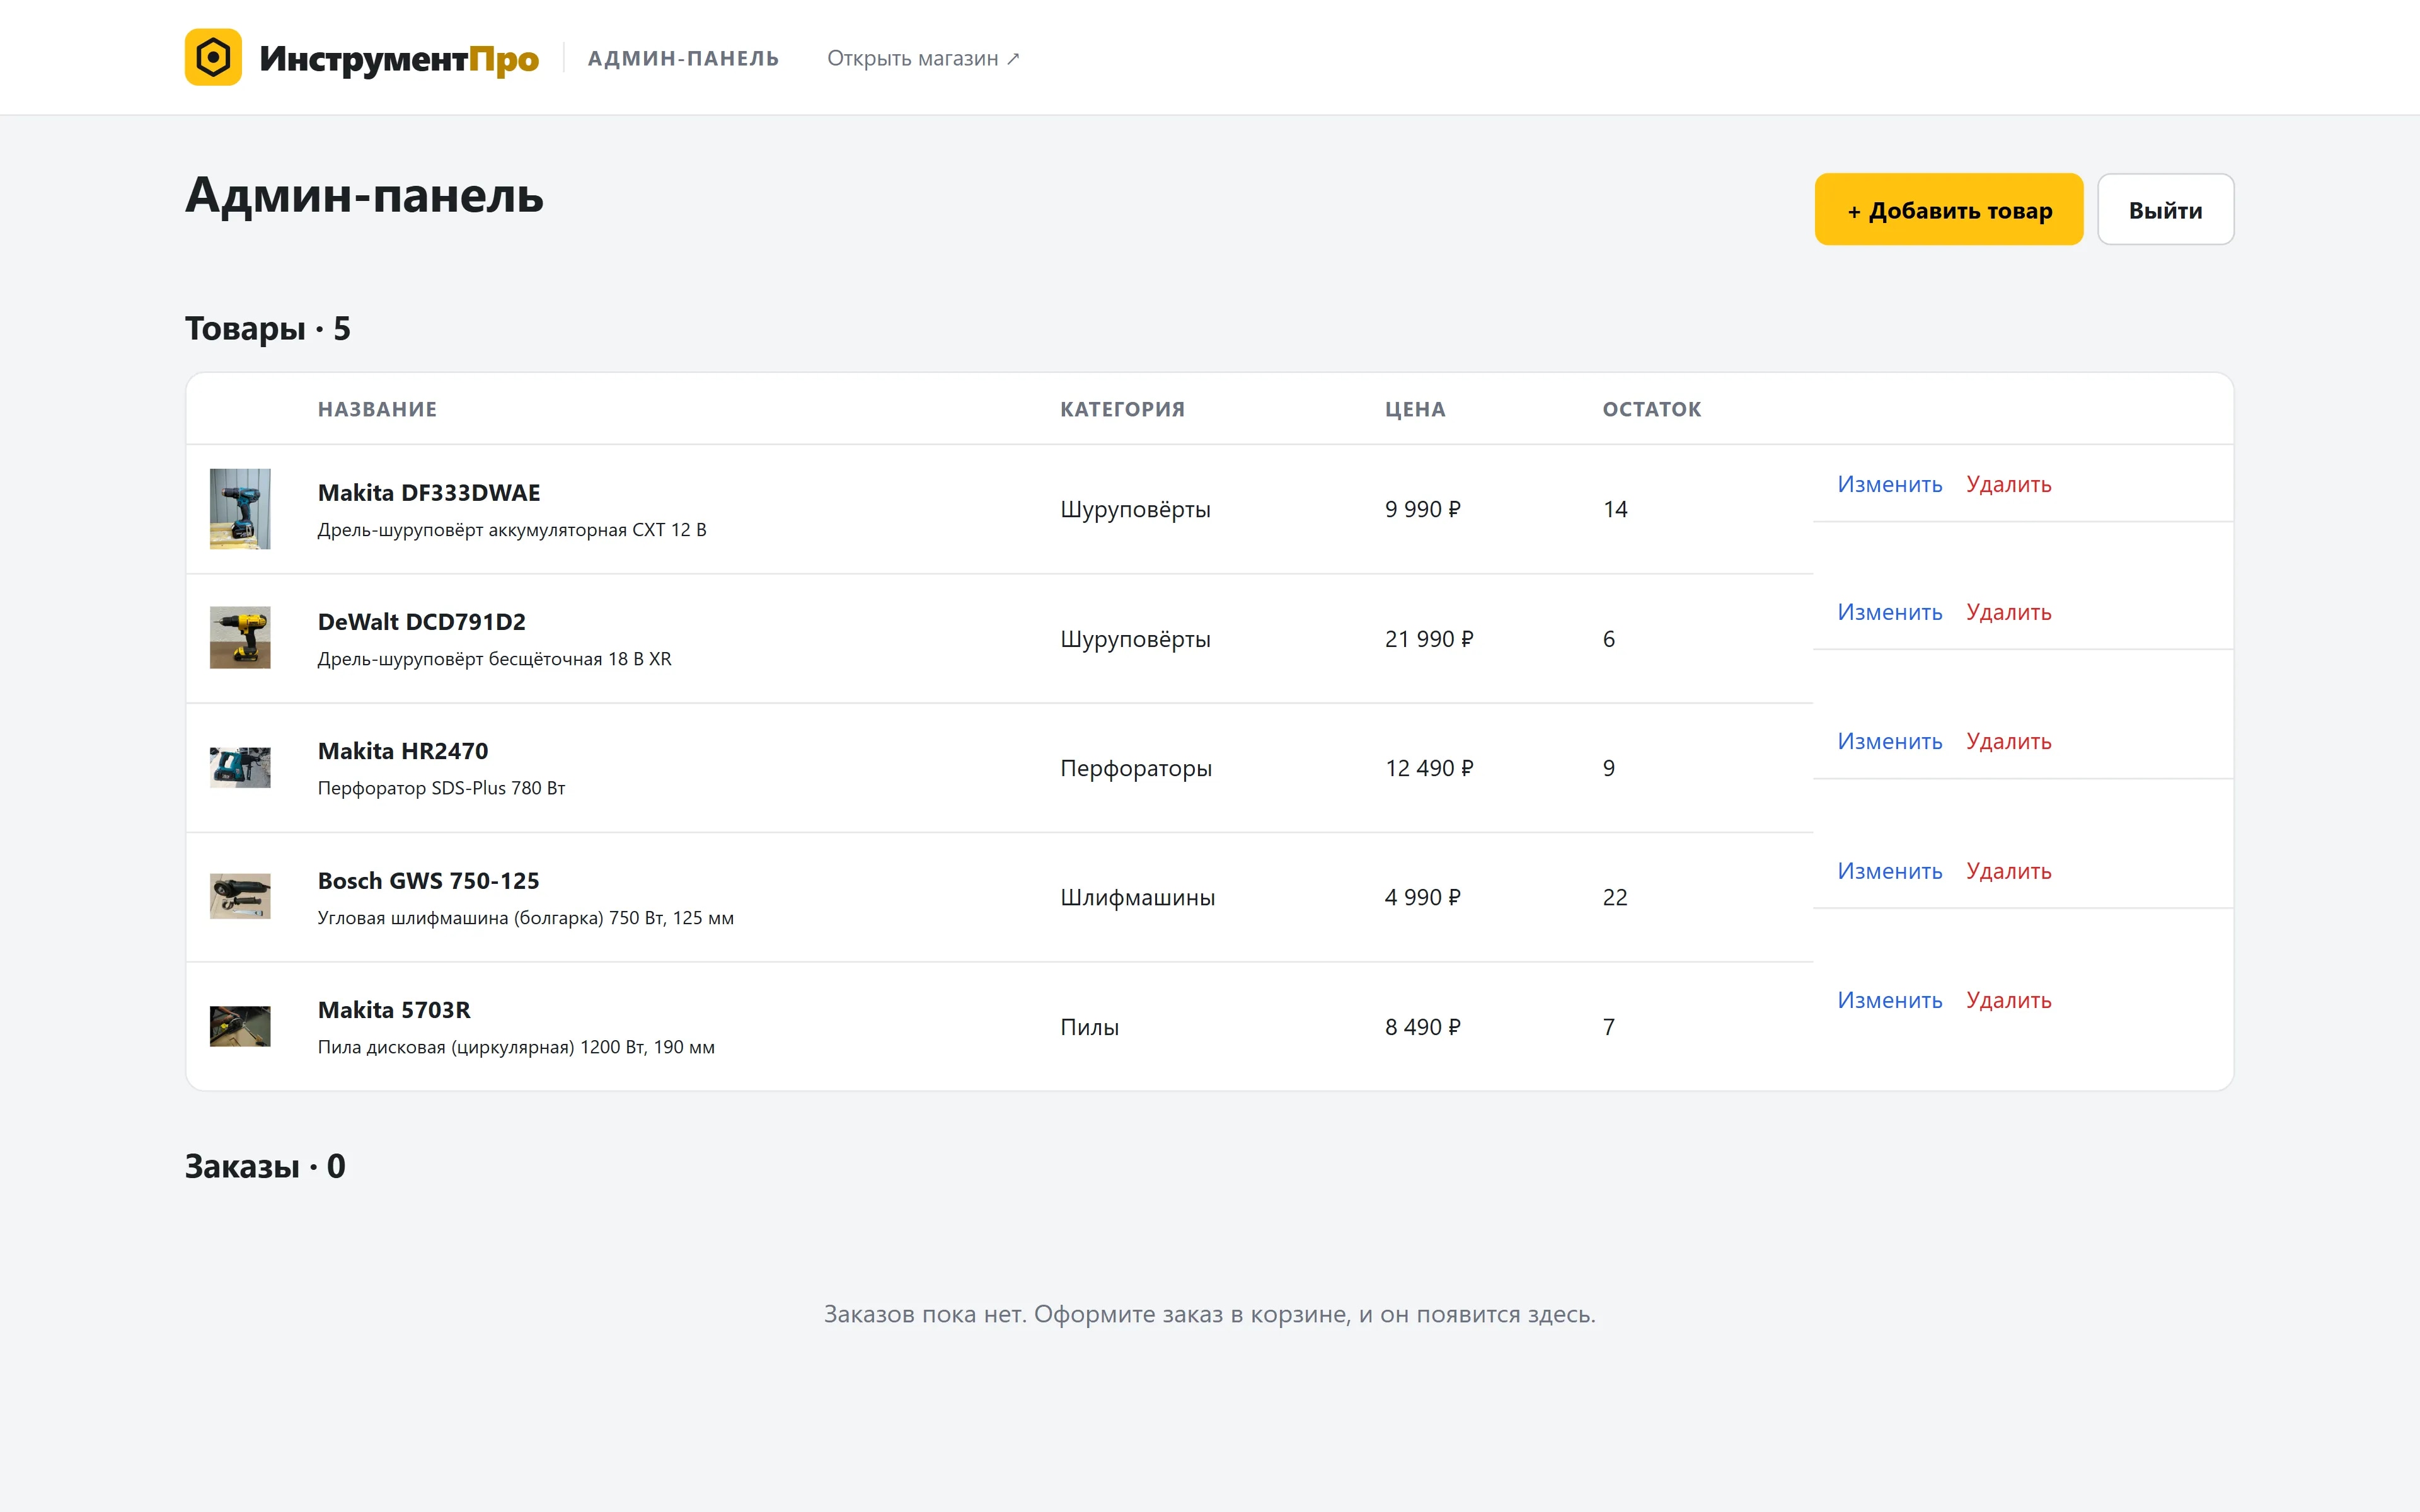Viewport: 2420px width, 1512px height.
Task: Select the АДМИН-ПАНЕЛЬ header label
Action: pos(683,58)
